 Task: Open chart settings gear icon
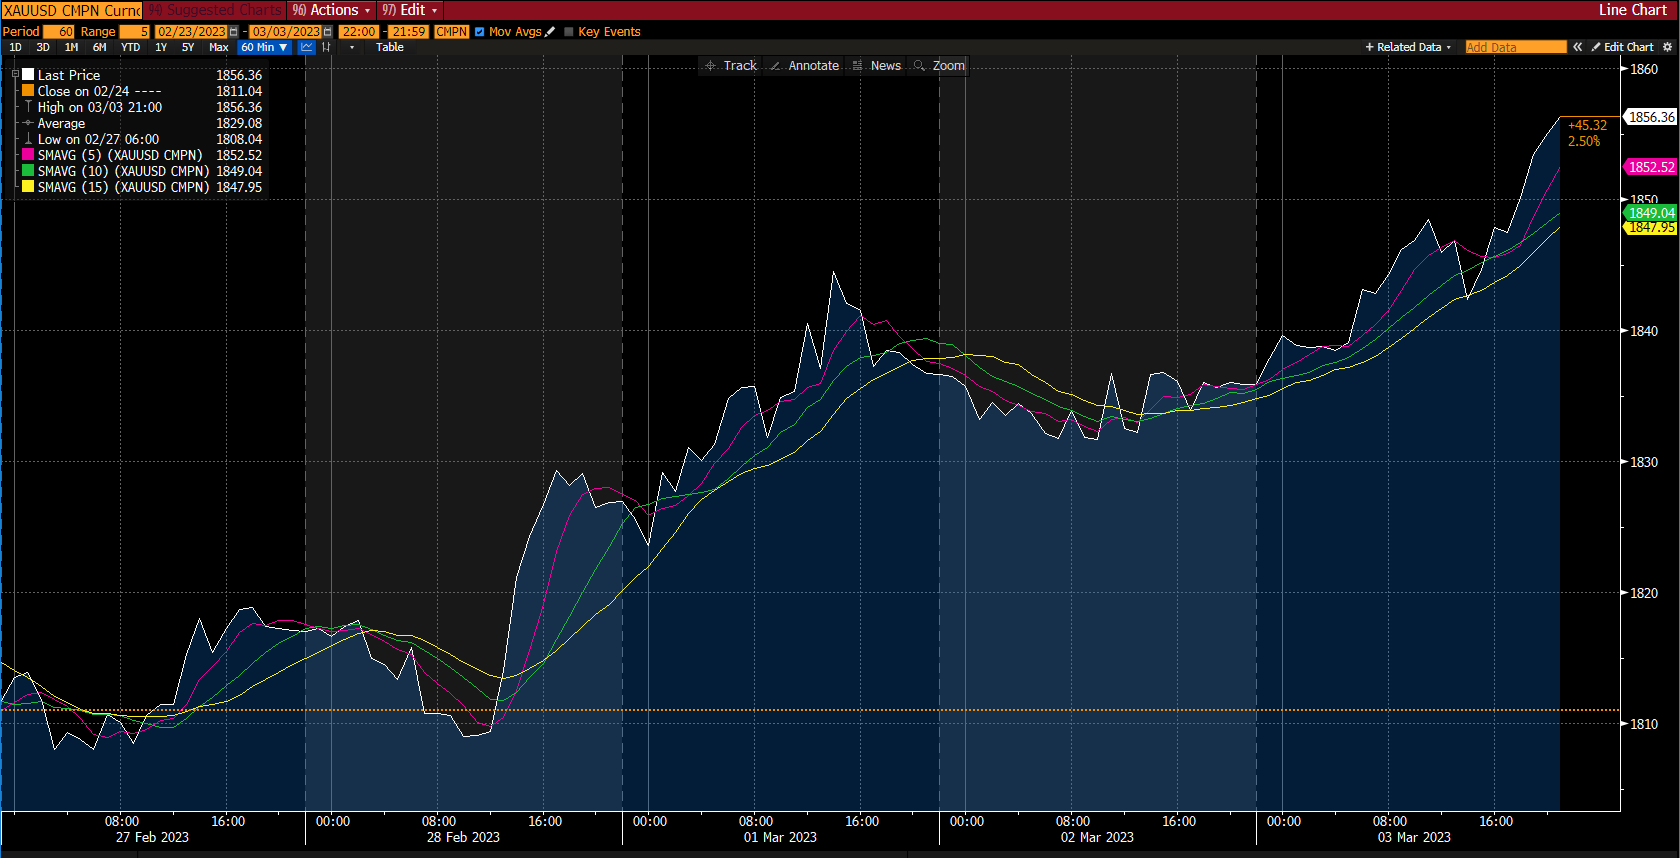[x=1667, y=47]
